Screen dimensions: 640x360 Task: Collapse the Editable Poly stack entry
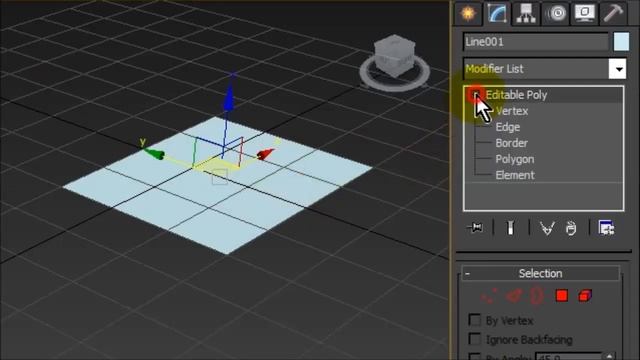475,95
